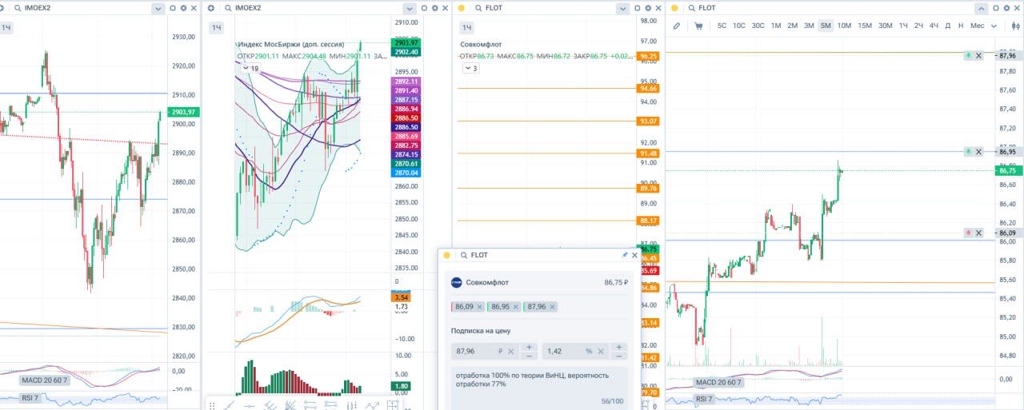
Task: Click the shopping cart icon in FLOT toolbar
Action: [700, 25]
